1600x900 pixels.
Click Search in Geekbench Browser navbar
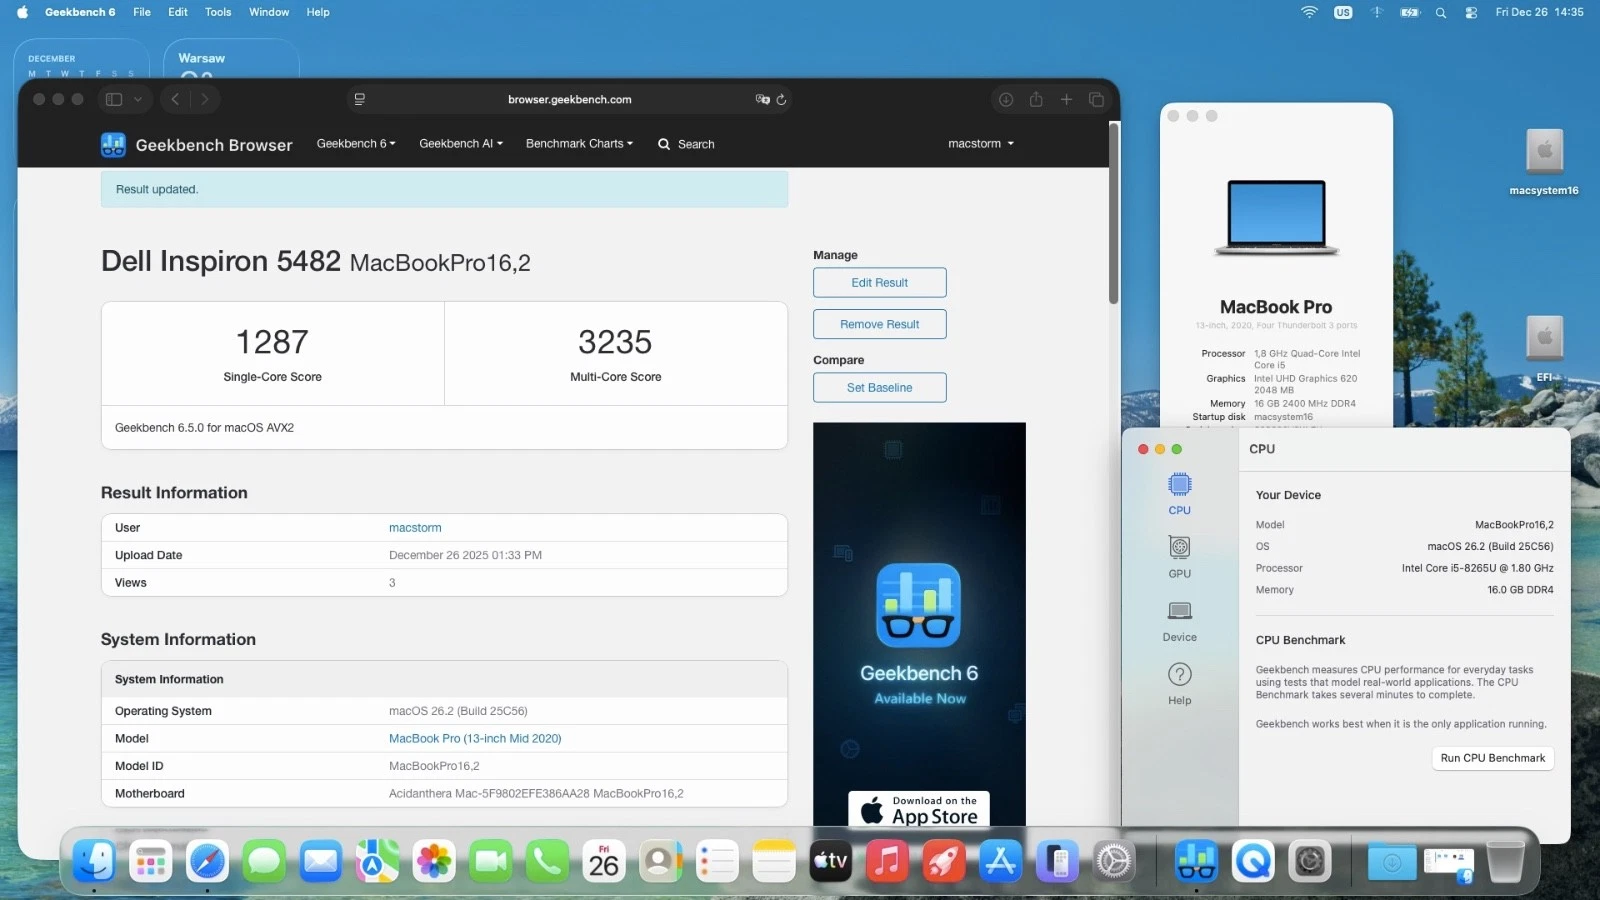[686, 144]
